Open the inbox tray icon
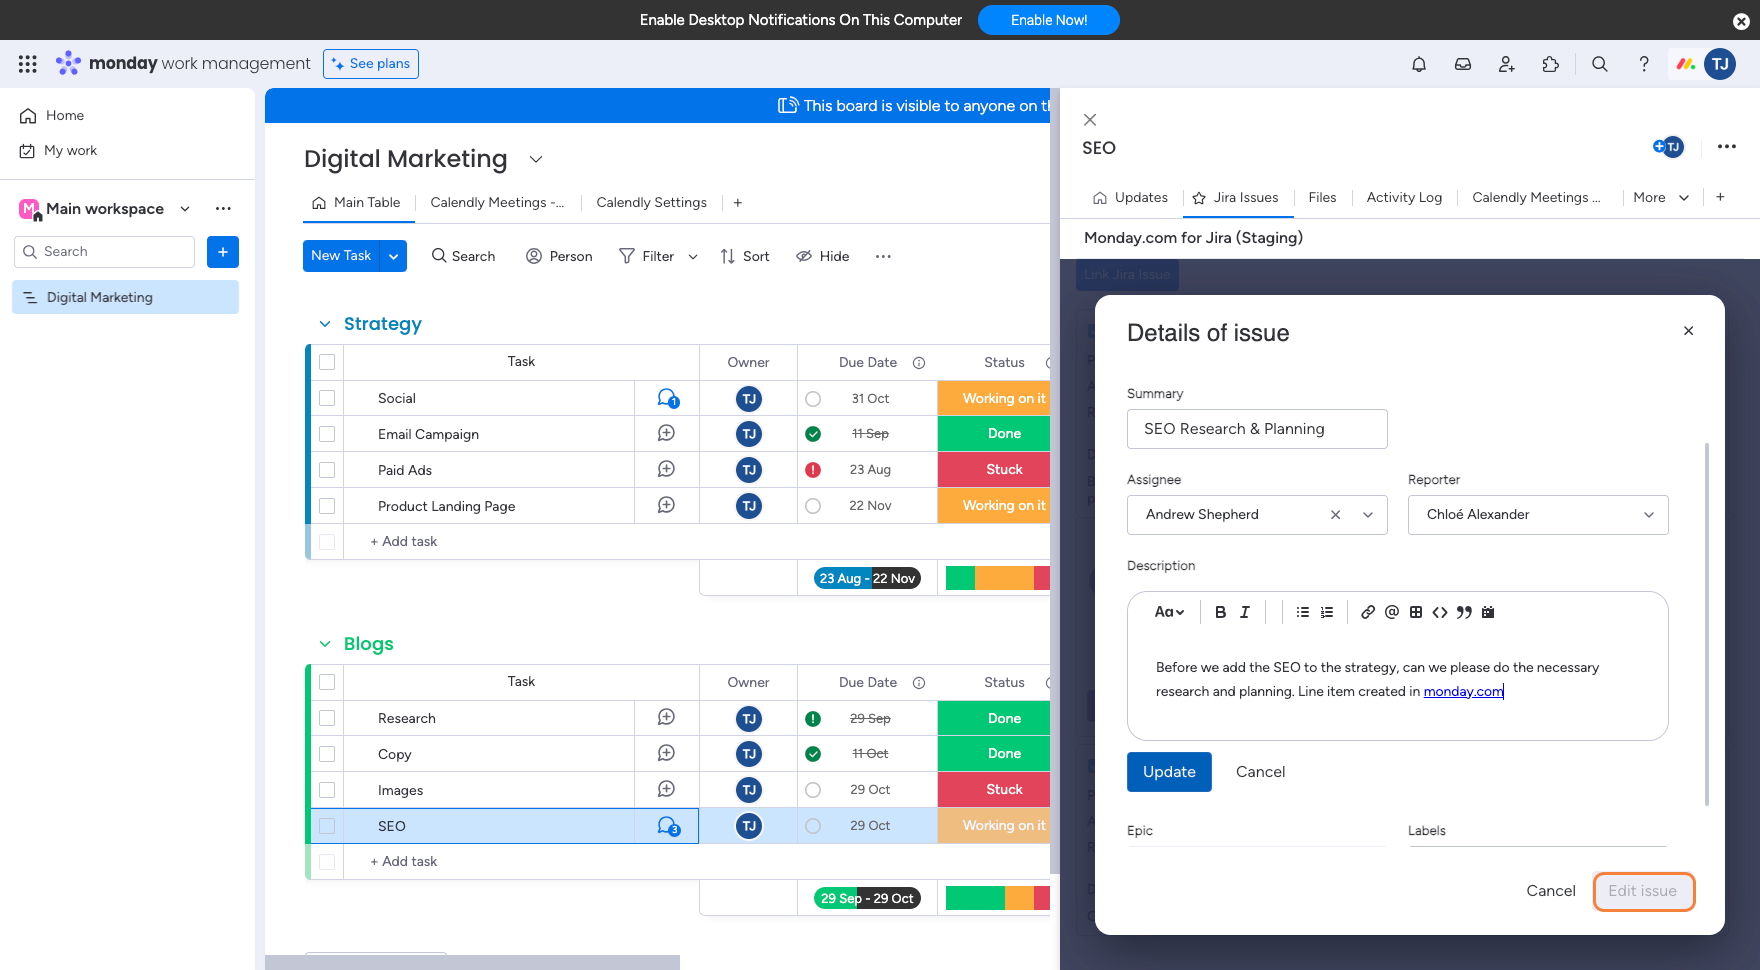This screenshot has height=970, width=1760. pos(1462,64)
